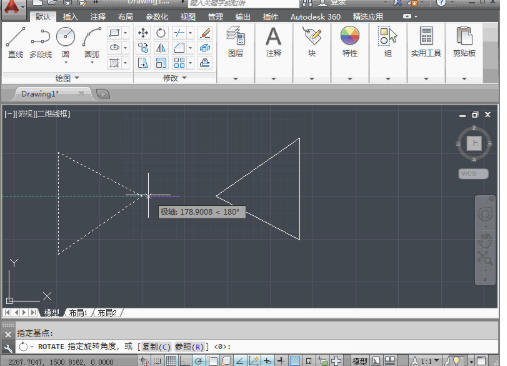Viewport: 507px width, 366px height.
Task: Click the Trim tool icon
Action: 179,33
